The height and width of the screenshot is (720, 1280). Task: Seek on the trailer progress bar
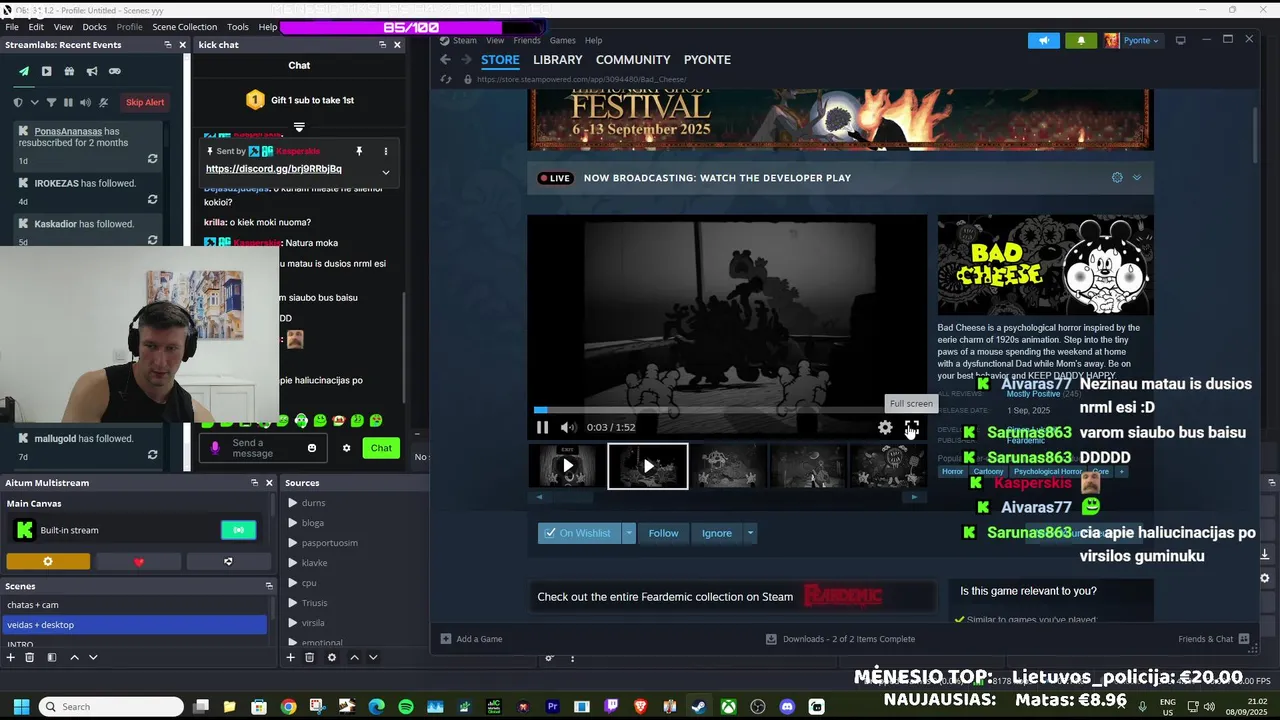click(727, 410)
